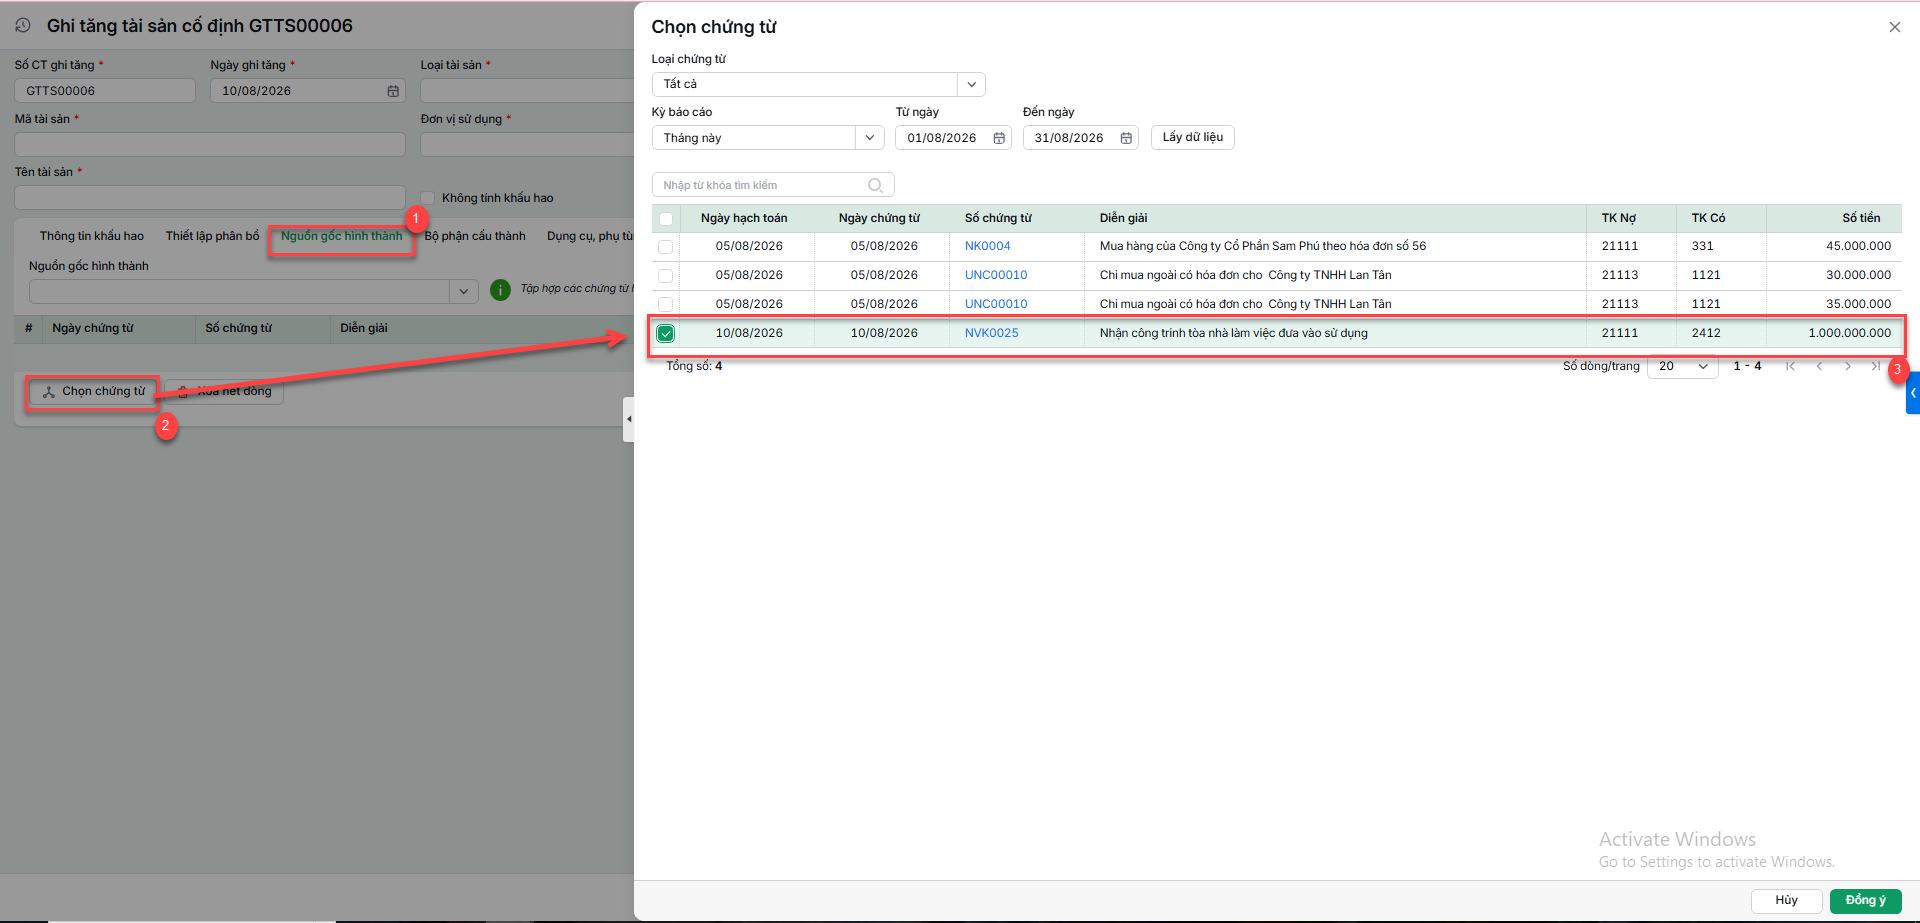Click the amount 1.000.000.000
This screenshot has width=1920, height=923.
pyautogui.click(x=1849, y=333)
